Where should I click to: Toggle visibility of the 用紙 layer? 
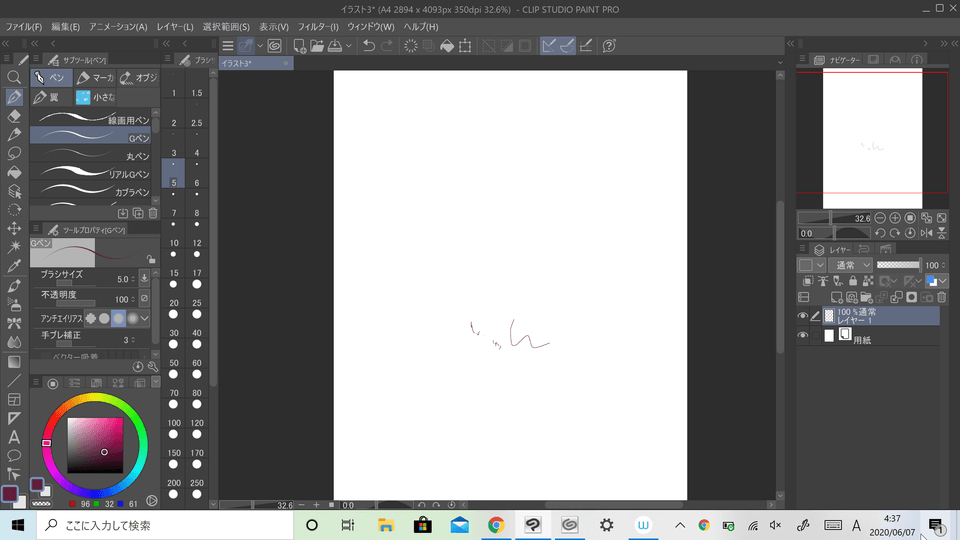click(803, 336)
